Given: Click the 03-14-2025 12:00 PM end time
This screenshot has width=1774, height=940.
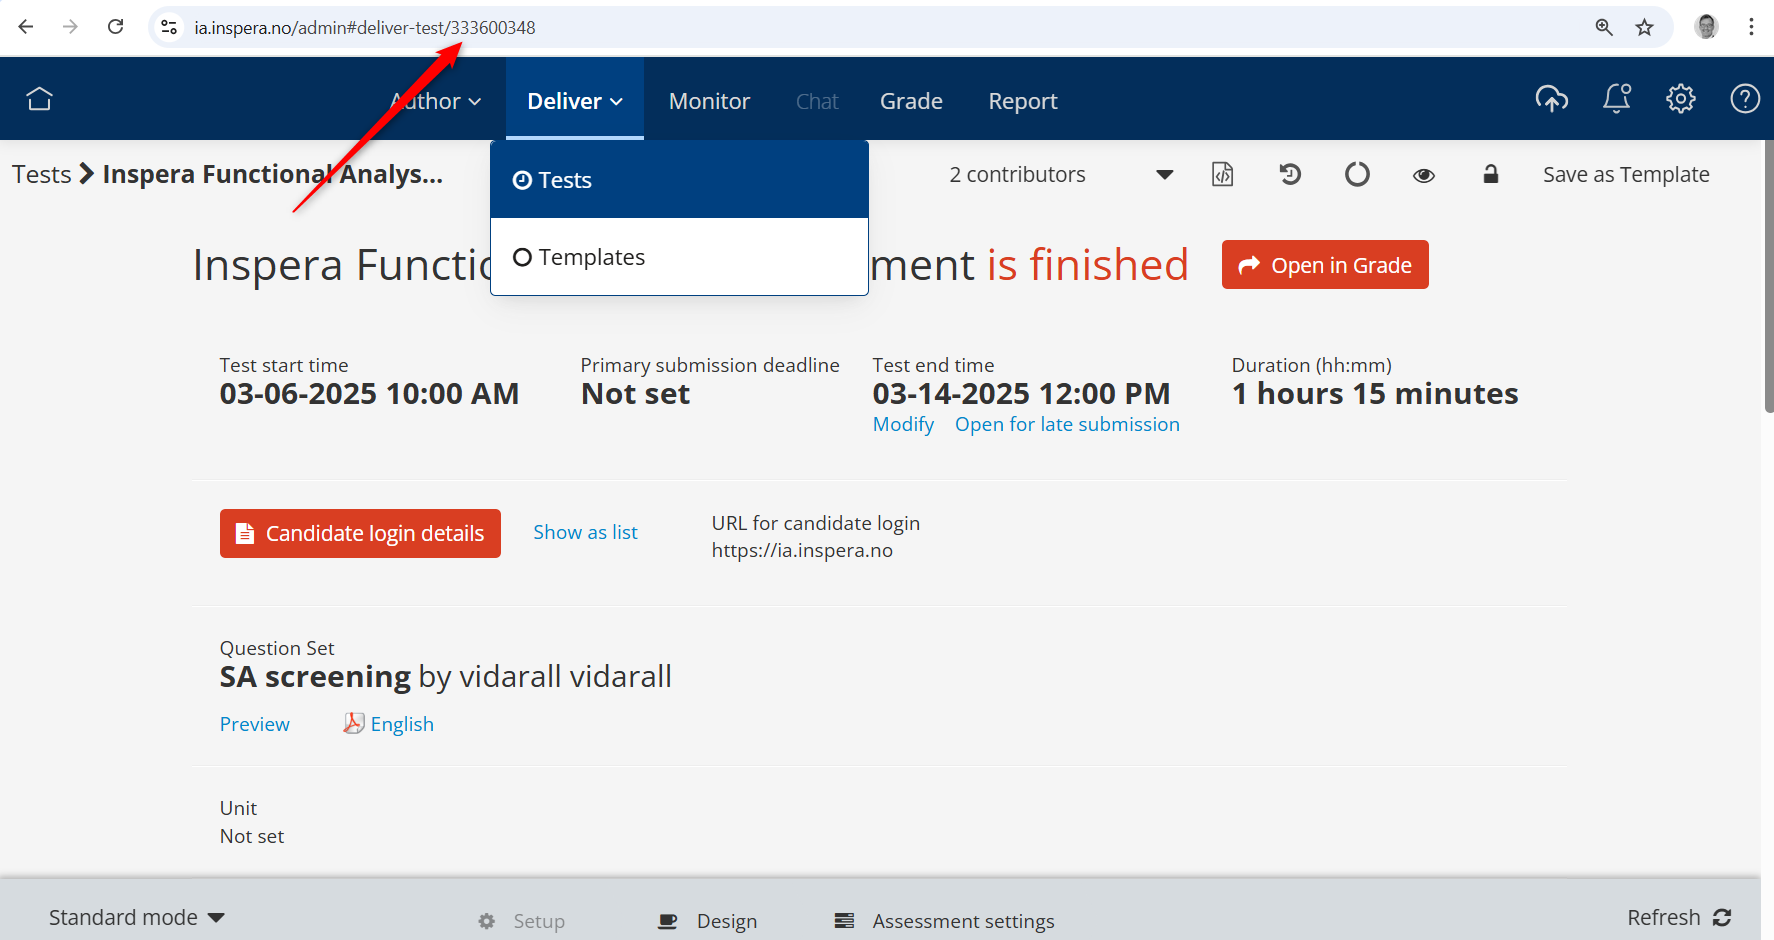Looking at the screenshot, I should click(1021, 394).
